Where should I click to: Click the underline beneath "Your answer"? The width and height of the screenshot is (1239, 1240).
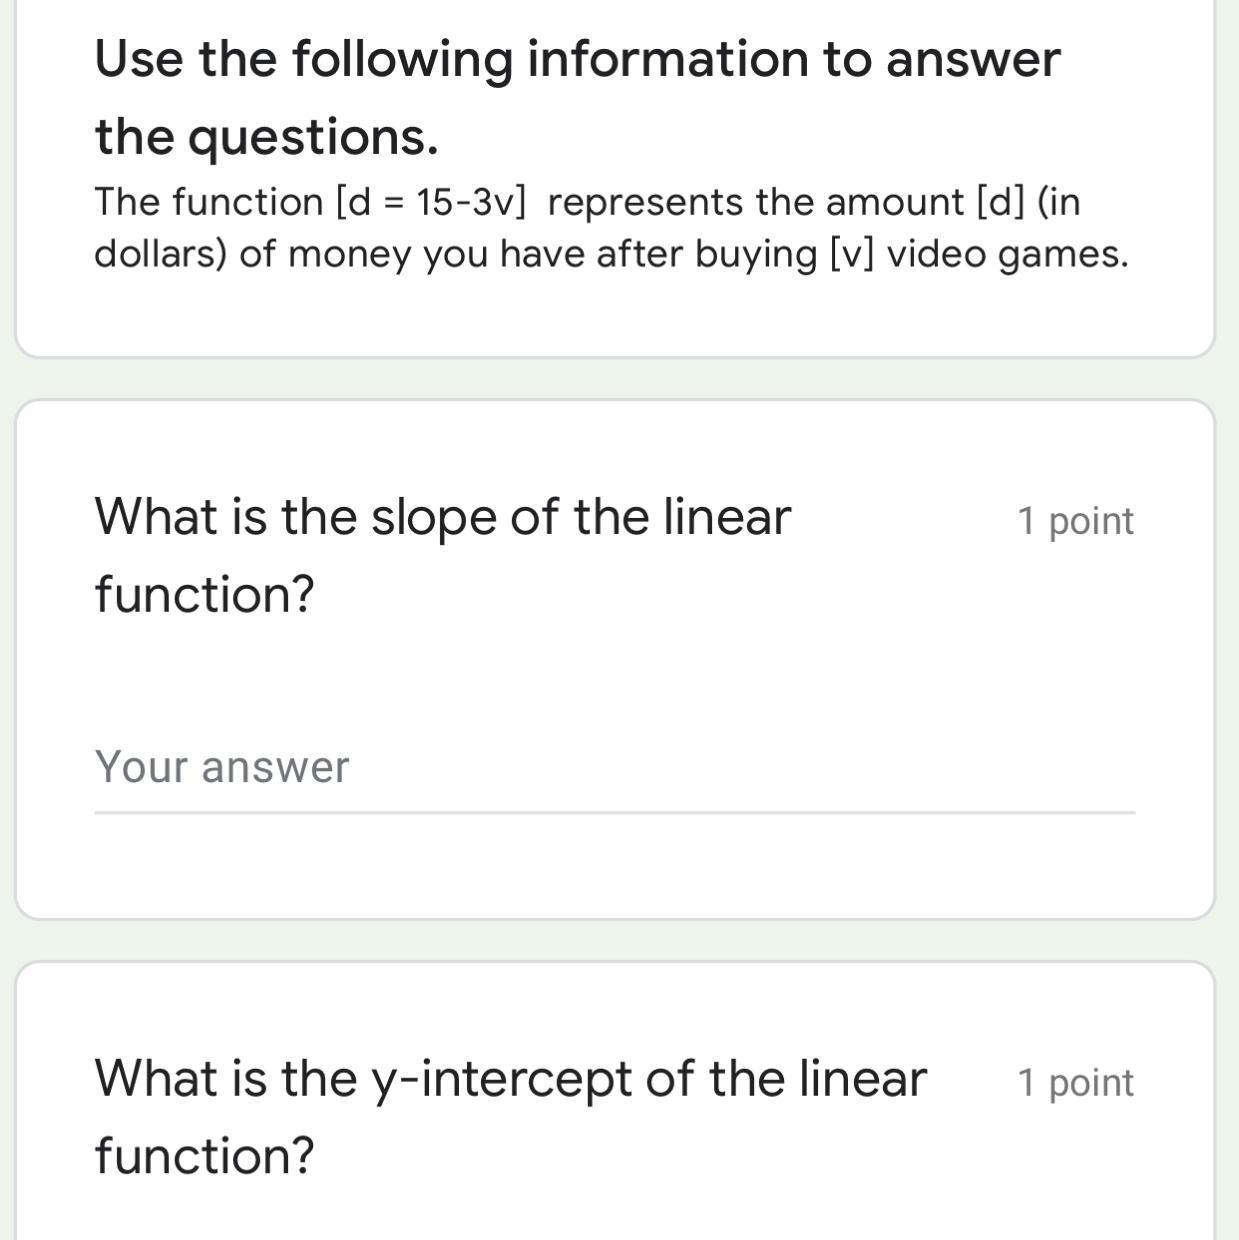click(x=614, y=812)
